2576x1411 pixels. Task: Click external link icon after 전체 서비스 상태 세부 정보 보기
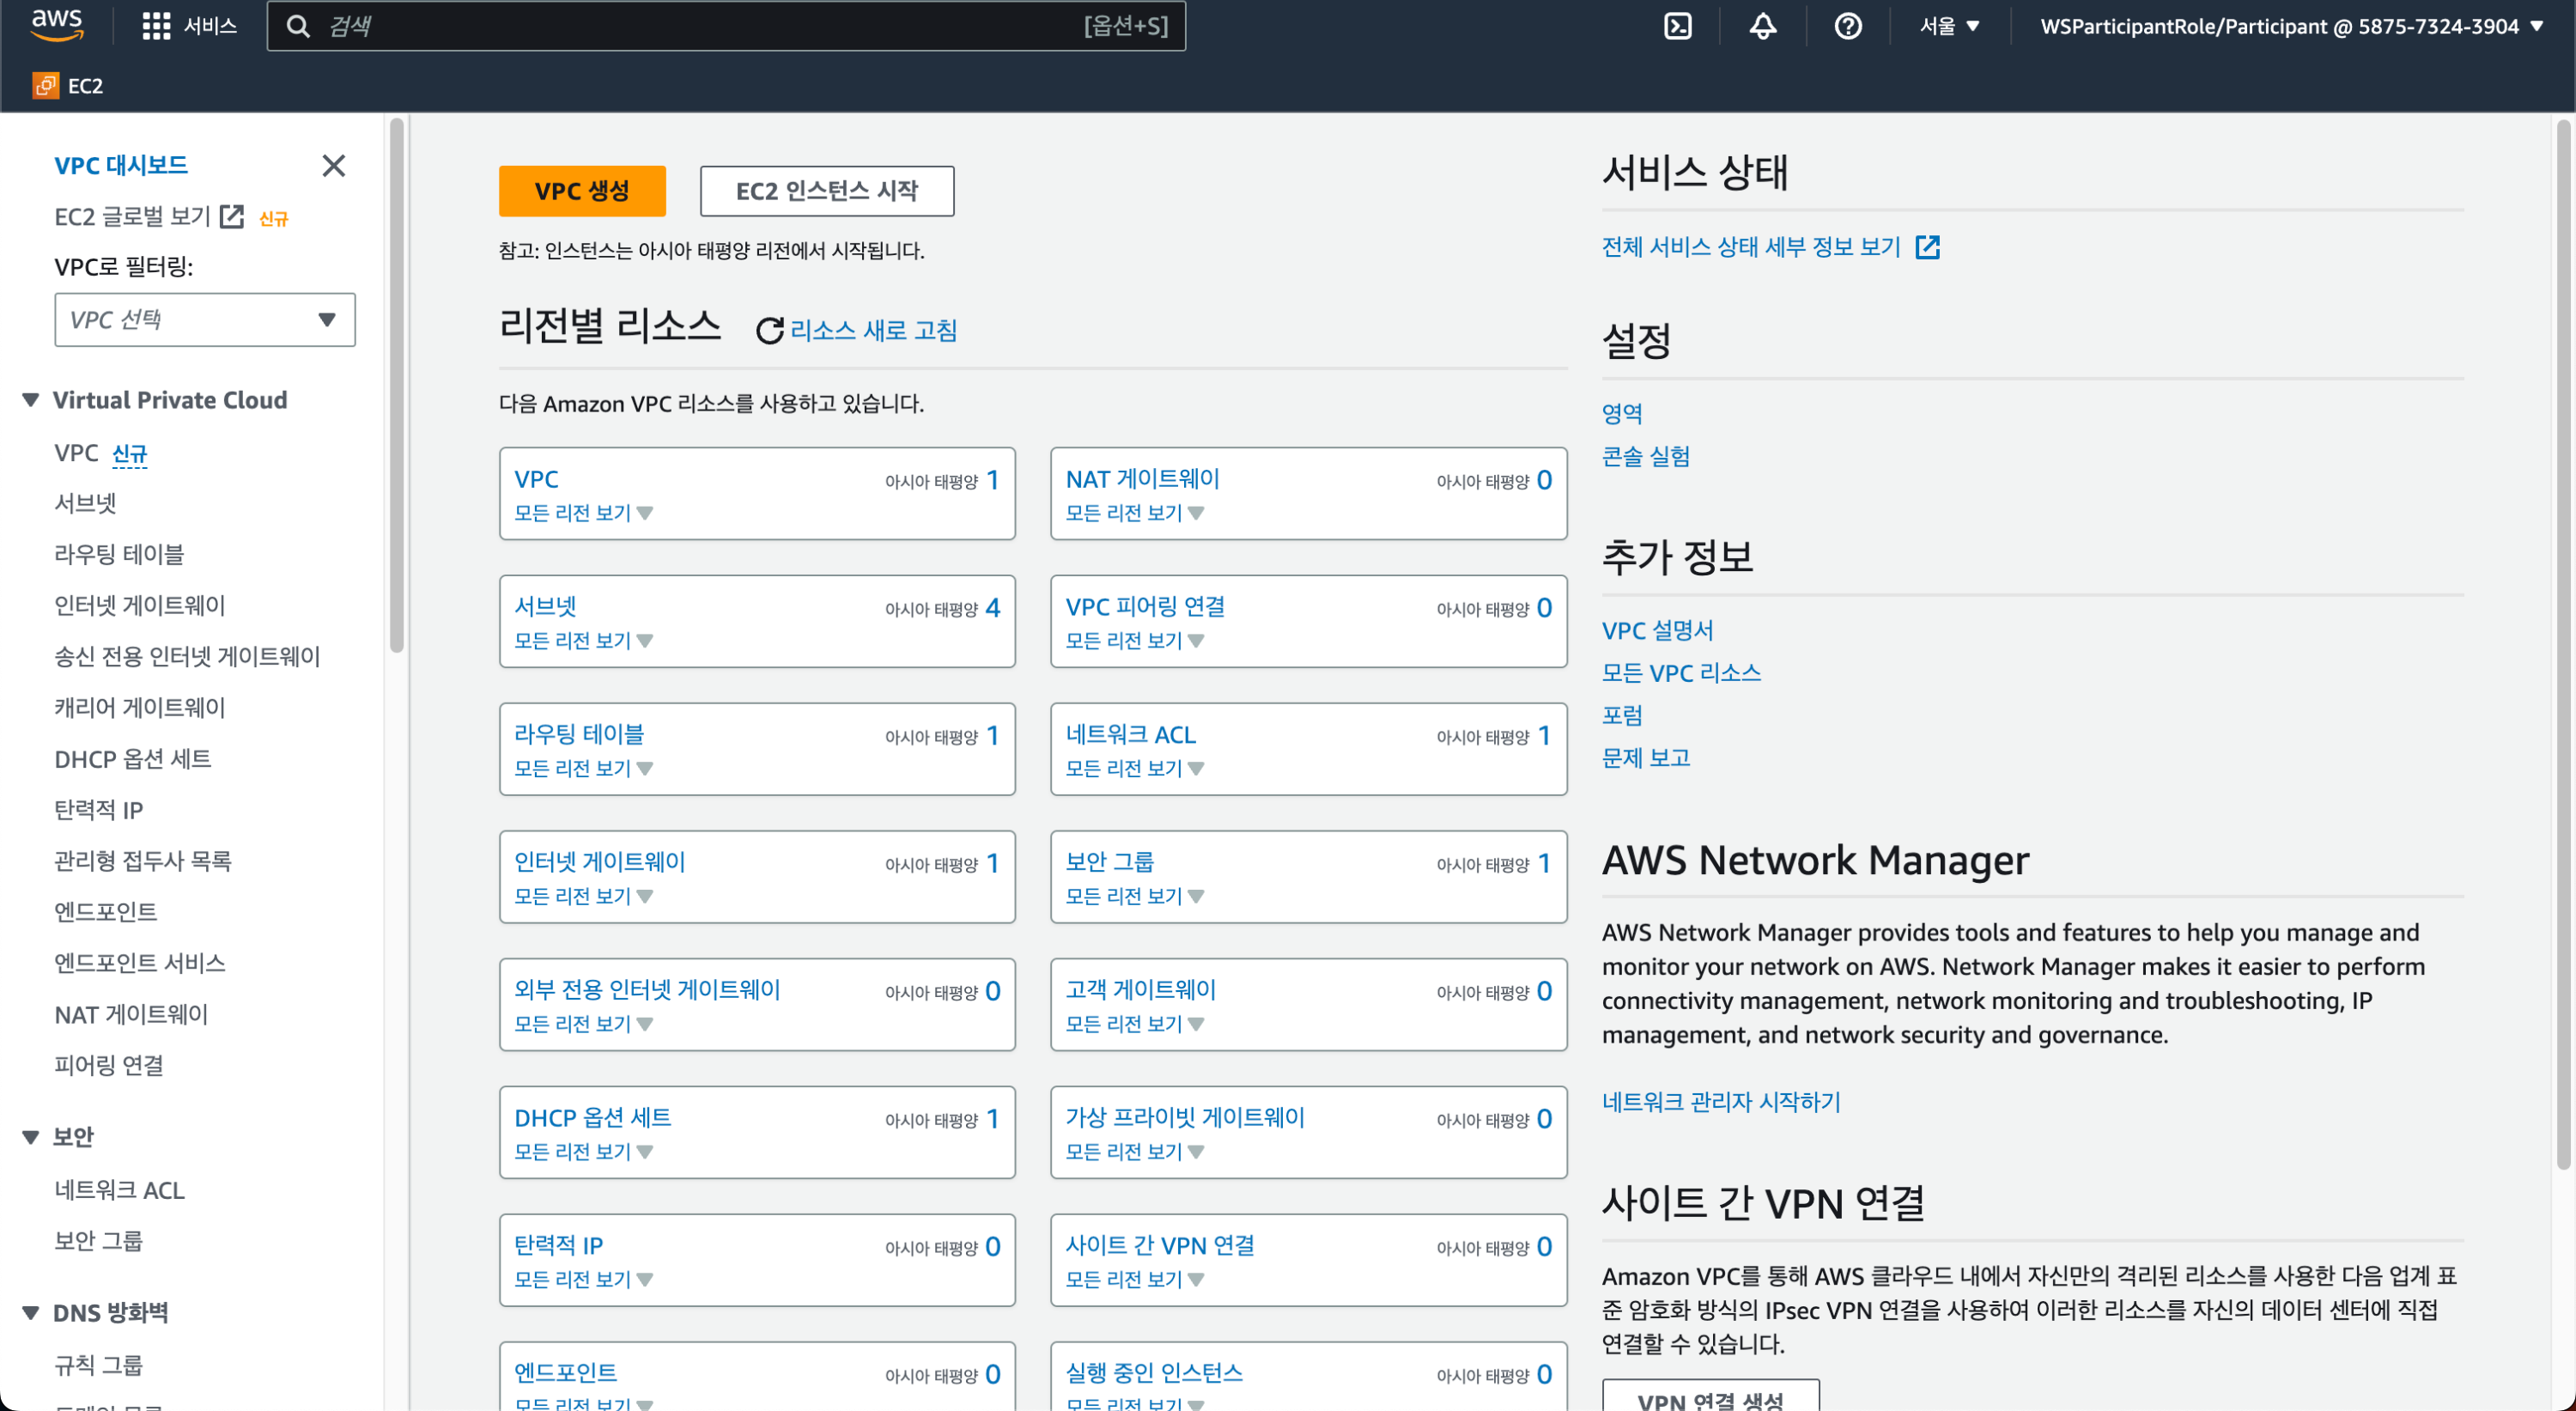coord(1927,247)
